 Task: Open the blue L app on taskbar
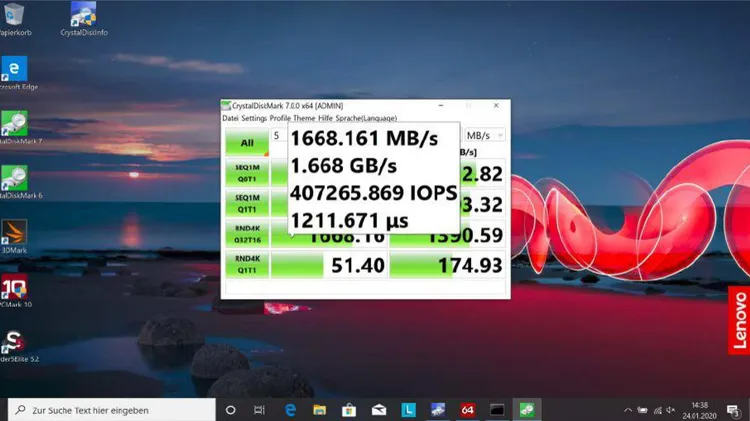(408, 410)
